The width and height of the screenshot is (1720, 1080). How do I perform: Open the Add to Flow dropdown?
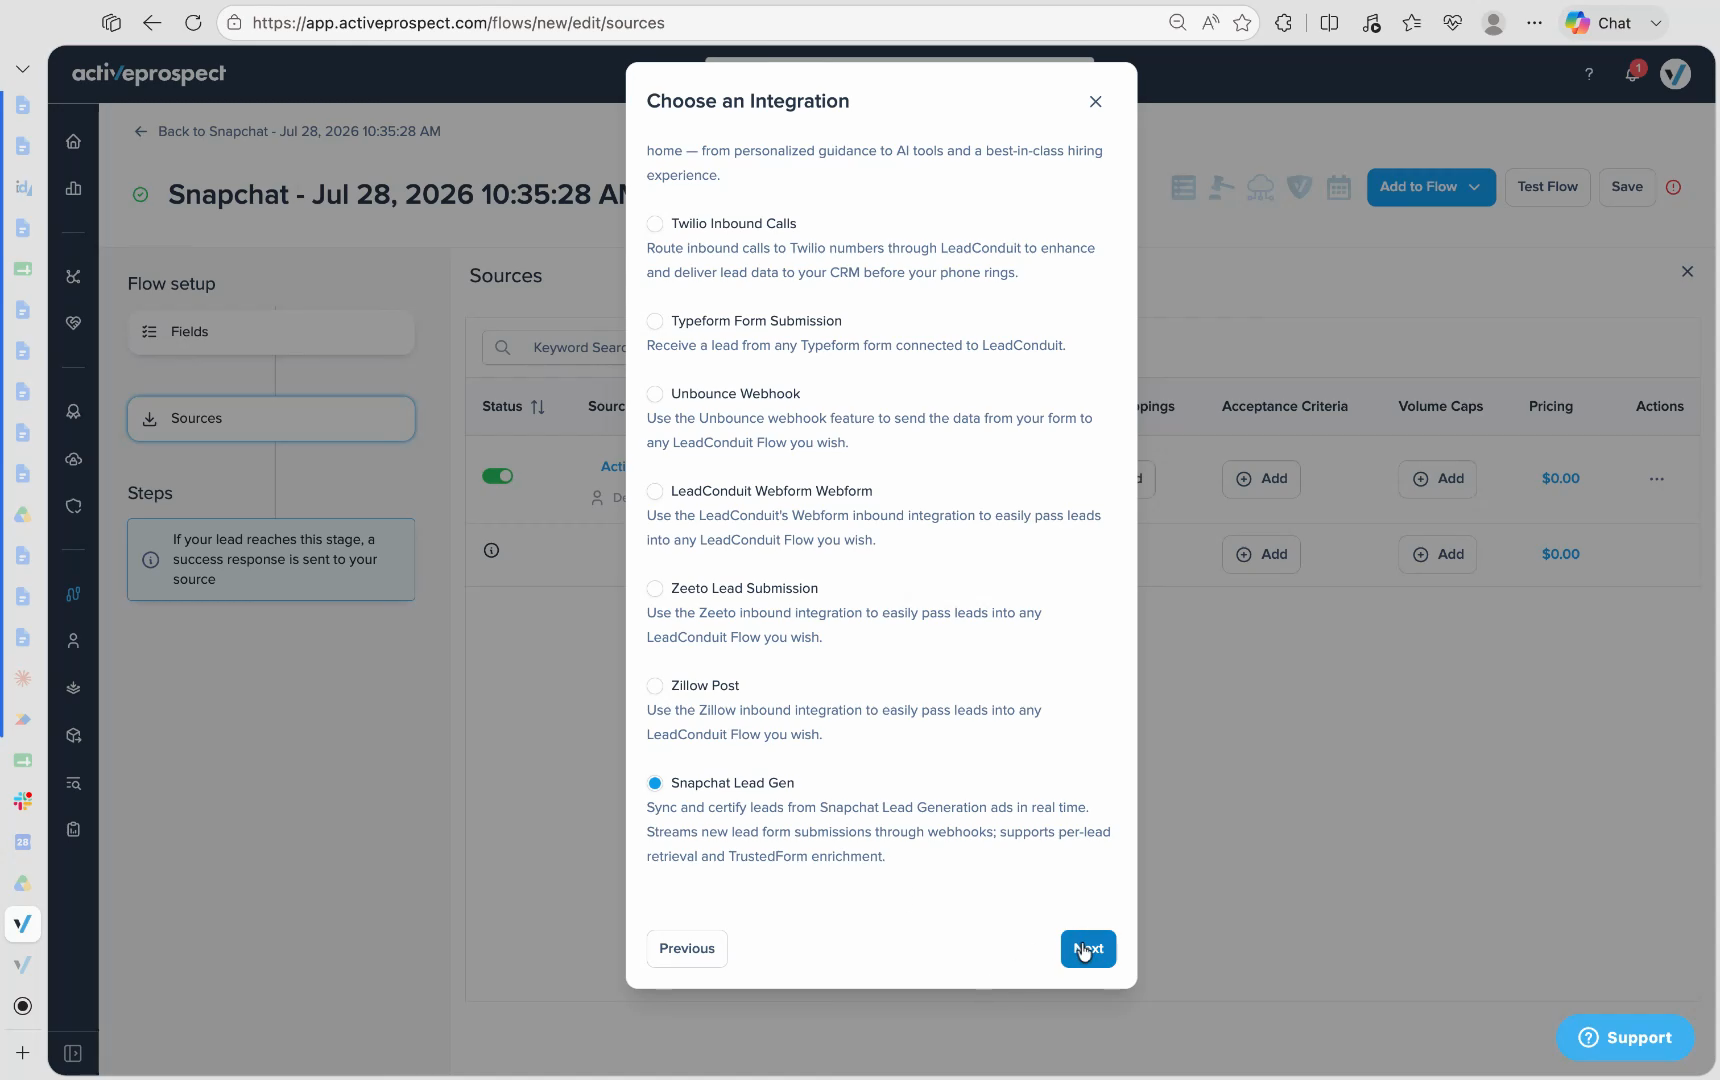[1431, 187]
